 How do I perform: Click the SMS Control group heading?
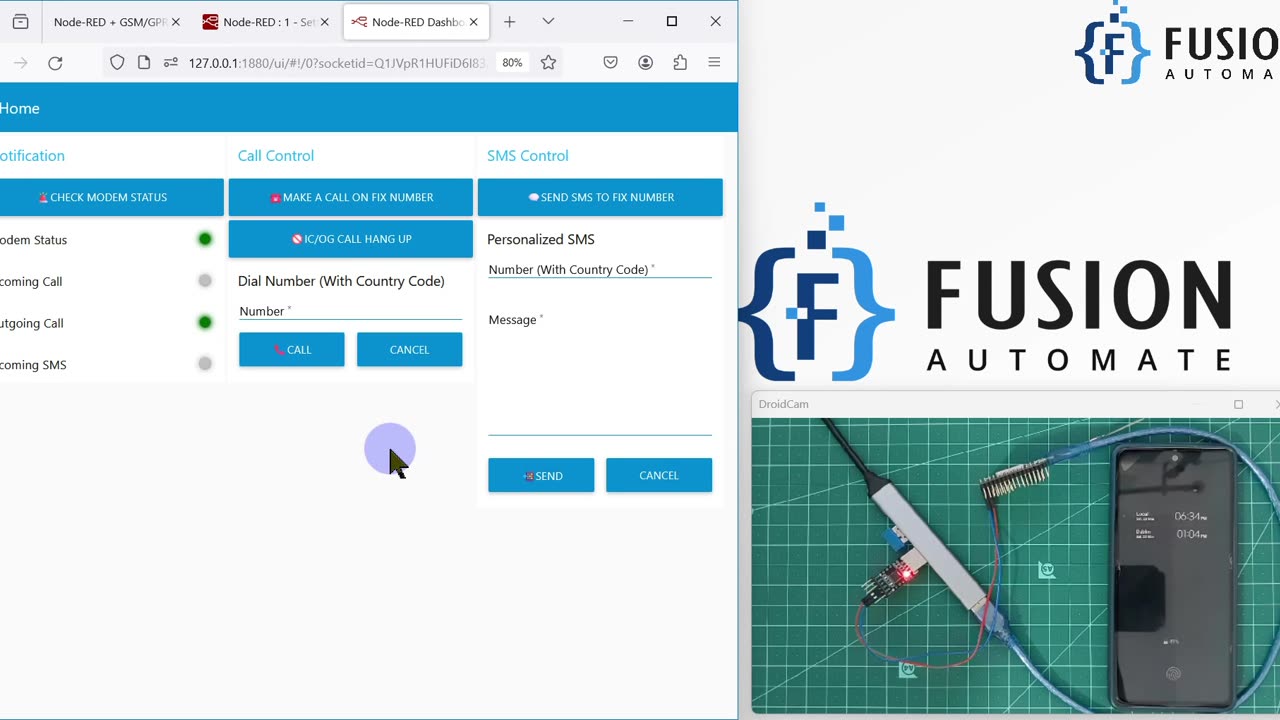(528, 156)
